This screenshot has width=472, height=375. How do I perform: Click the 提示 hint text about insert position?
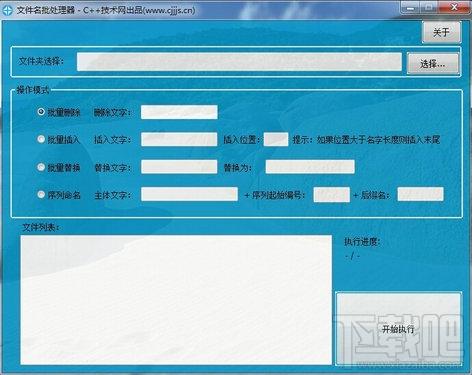(x=366, y=140)
